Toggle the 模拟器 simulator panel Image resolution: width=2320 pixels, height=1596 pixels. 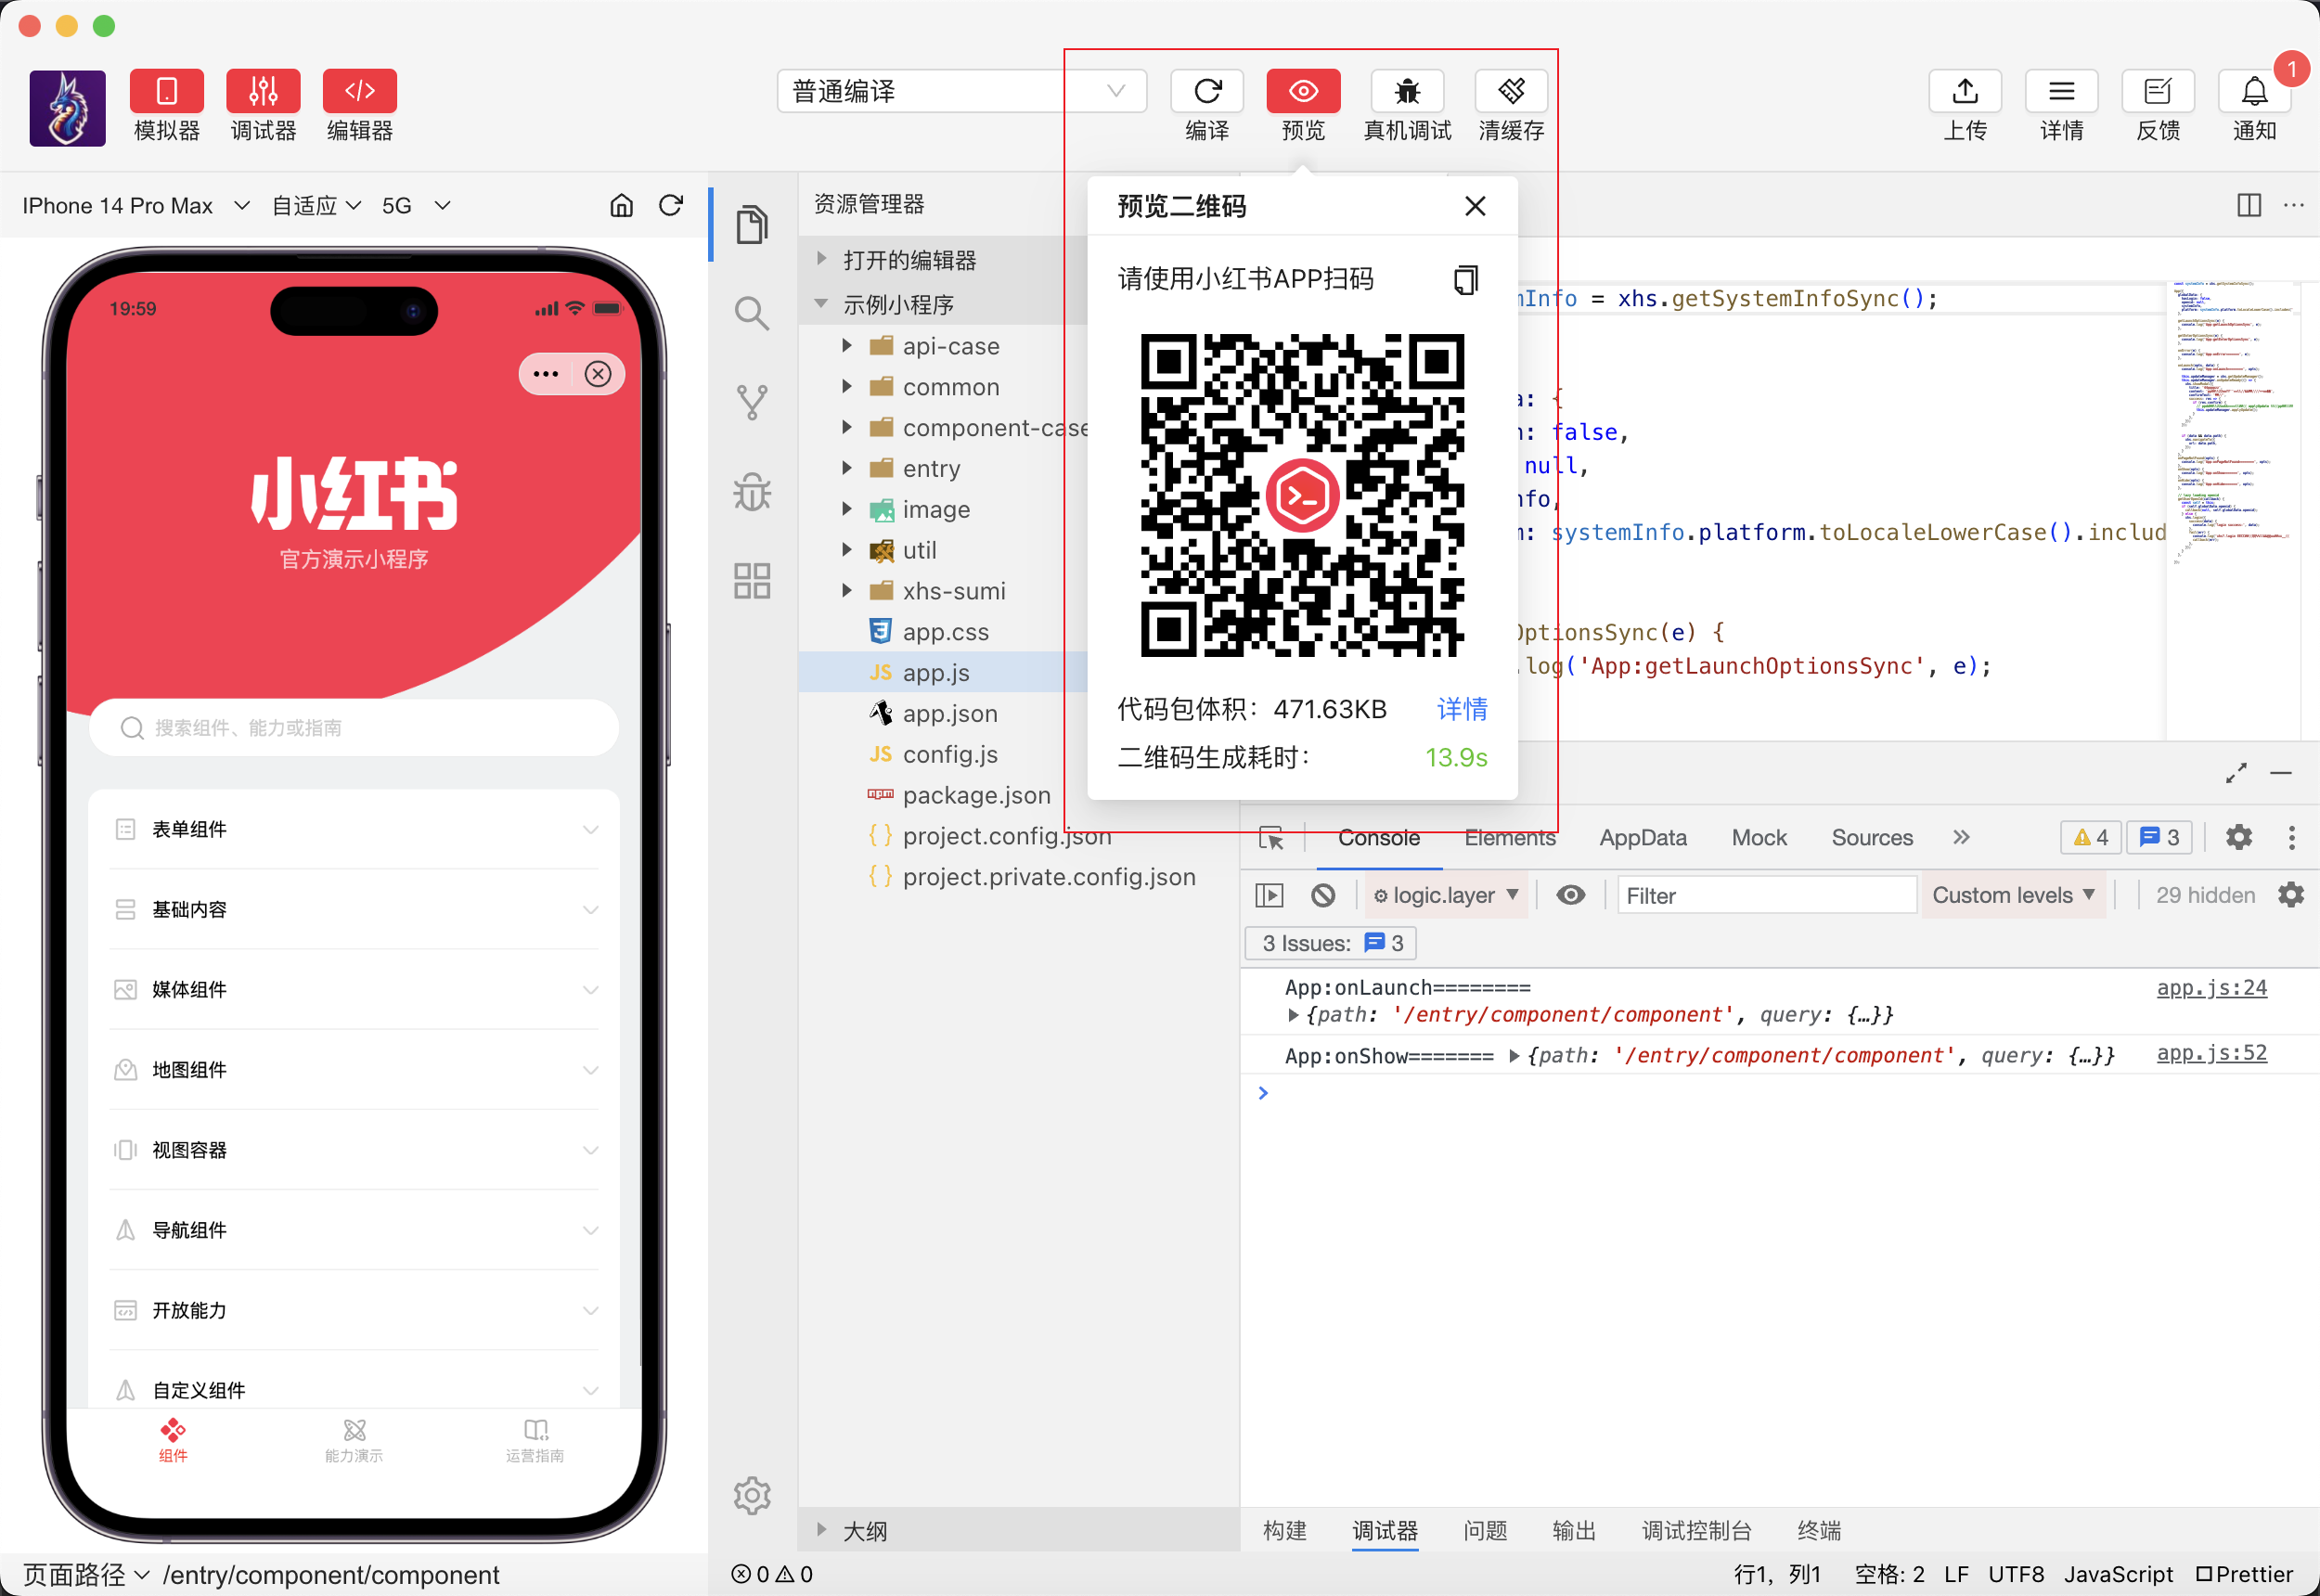[x=166, y=92]
